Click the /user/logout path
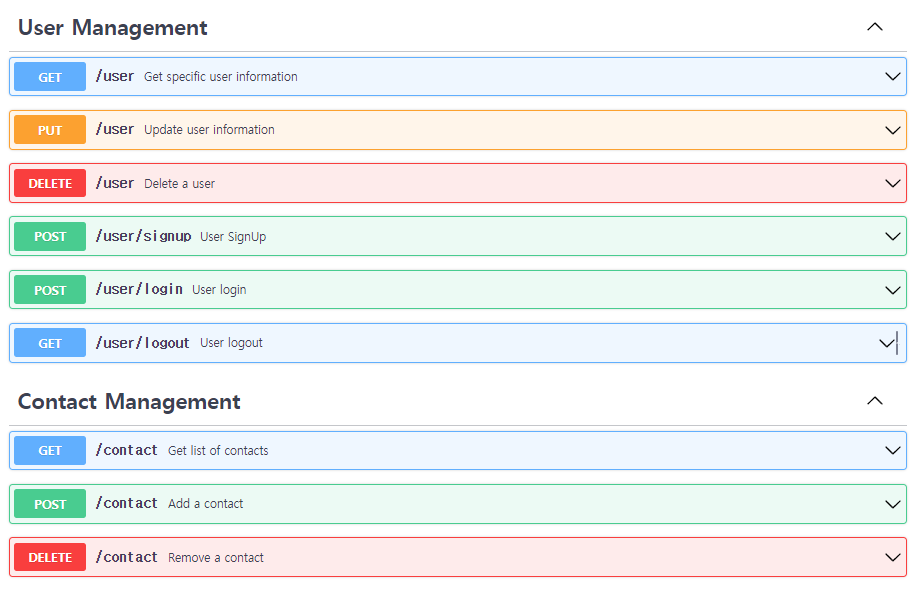 [143, 343]
